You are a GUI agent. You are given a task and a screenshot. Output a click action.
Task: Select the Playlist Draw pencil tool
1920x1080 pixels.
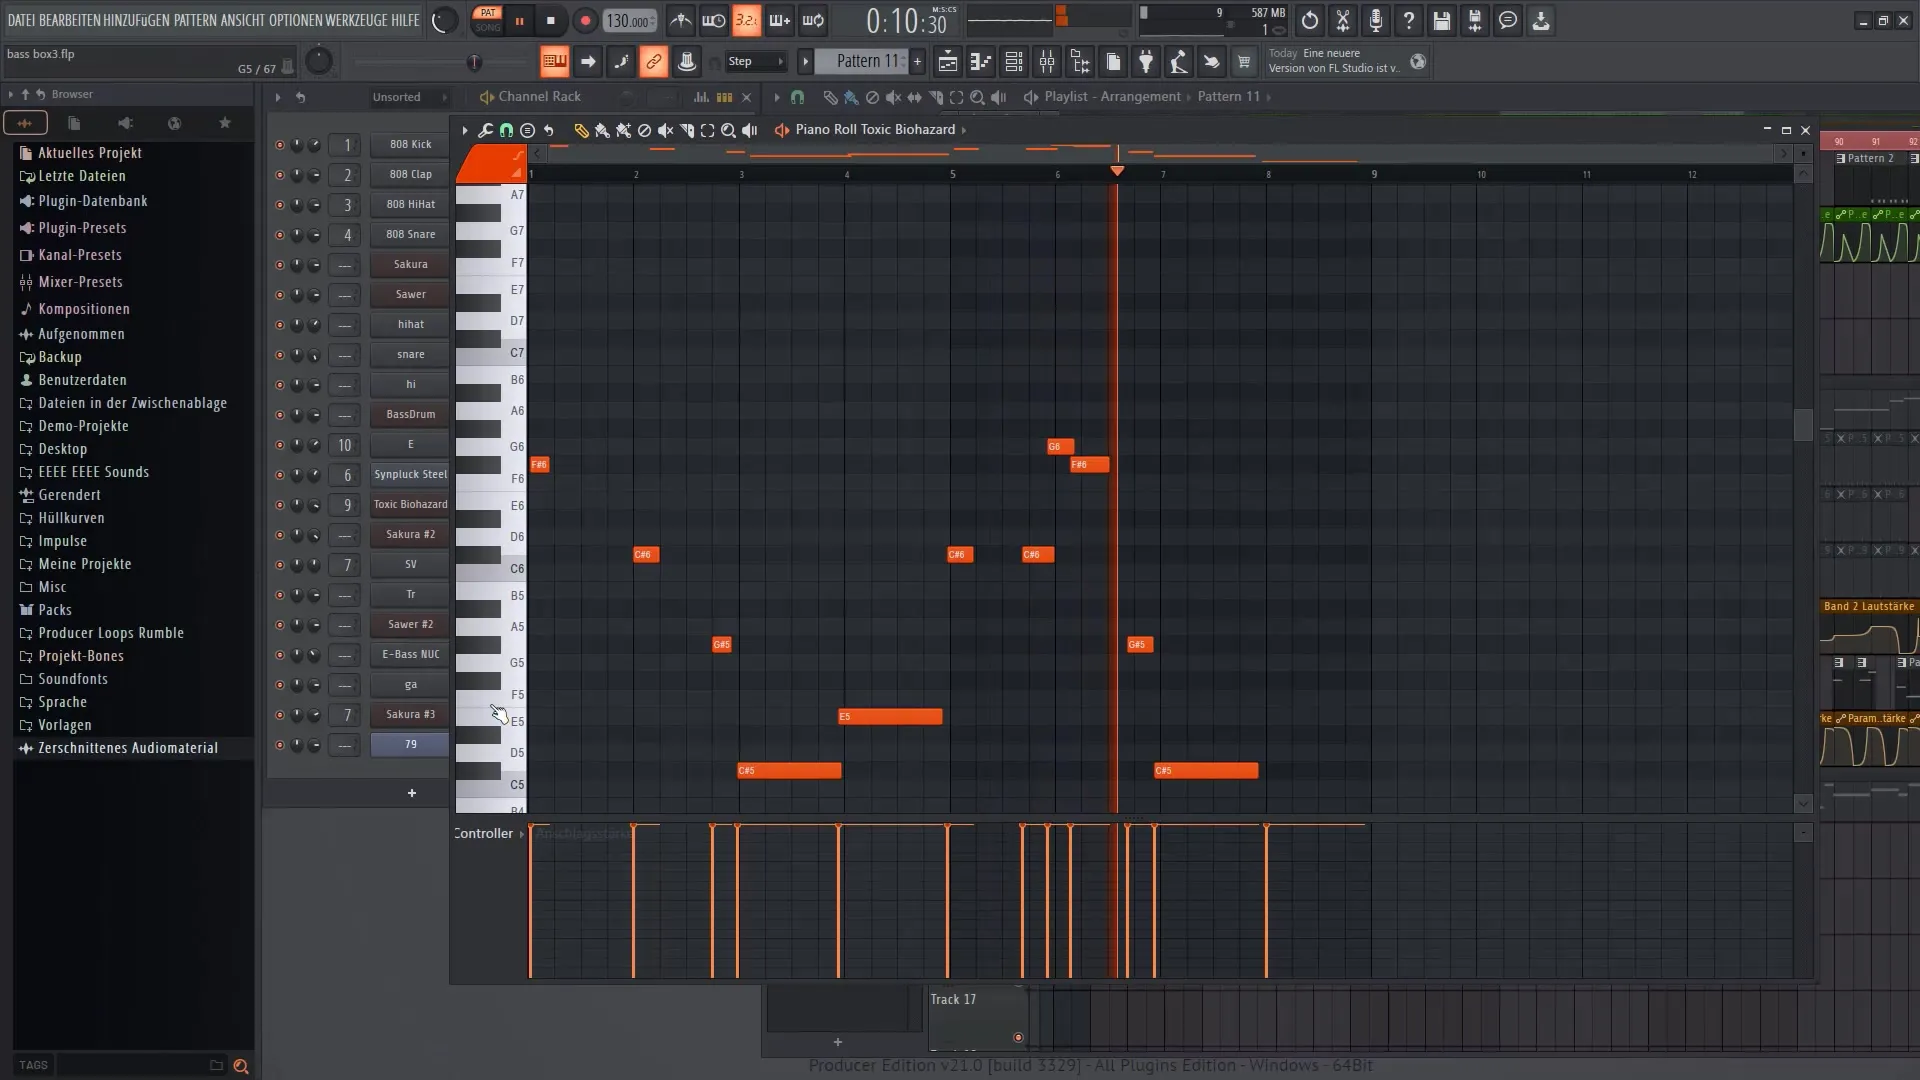829,97
